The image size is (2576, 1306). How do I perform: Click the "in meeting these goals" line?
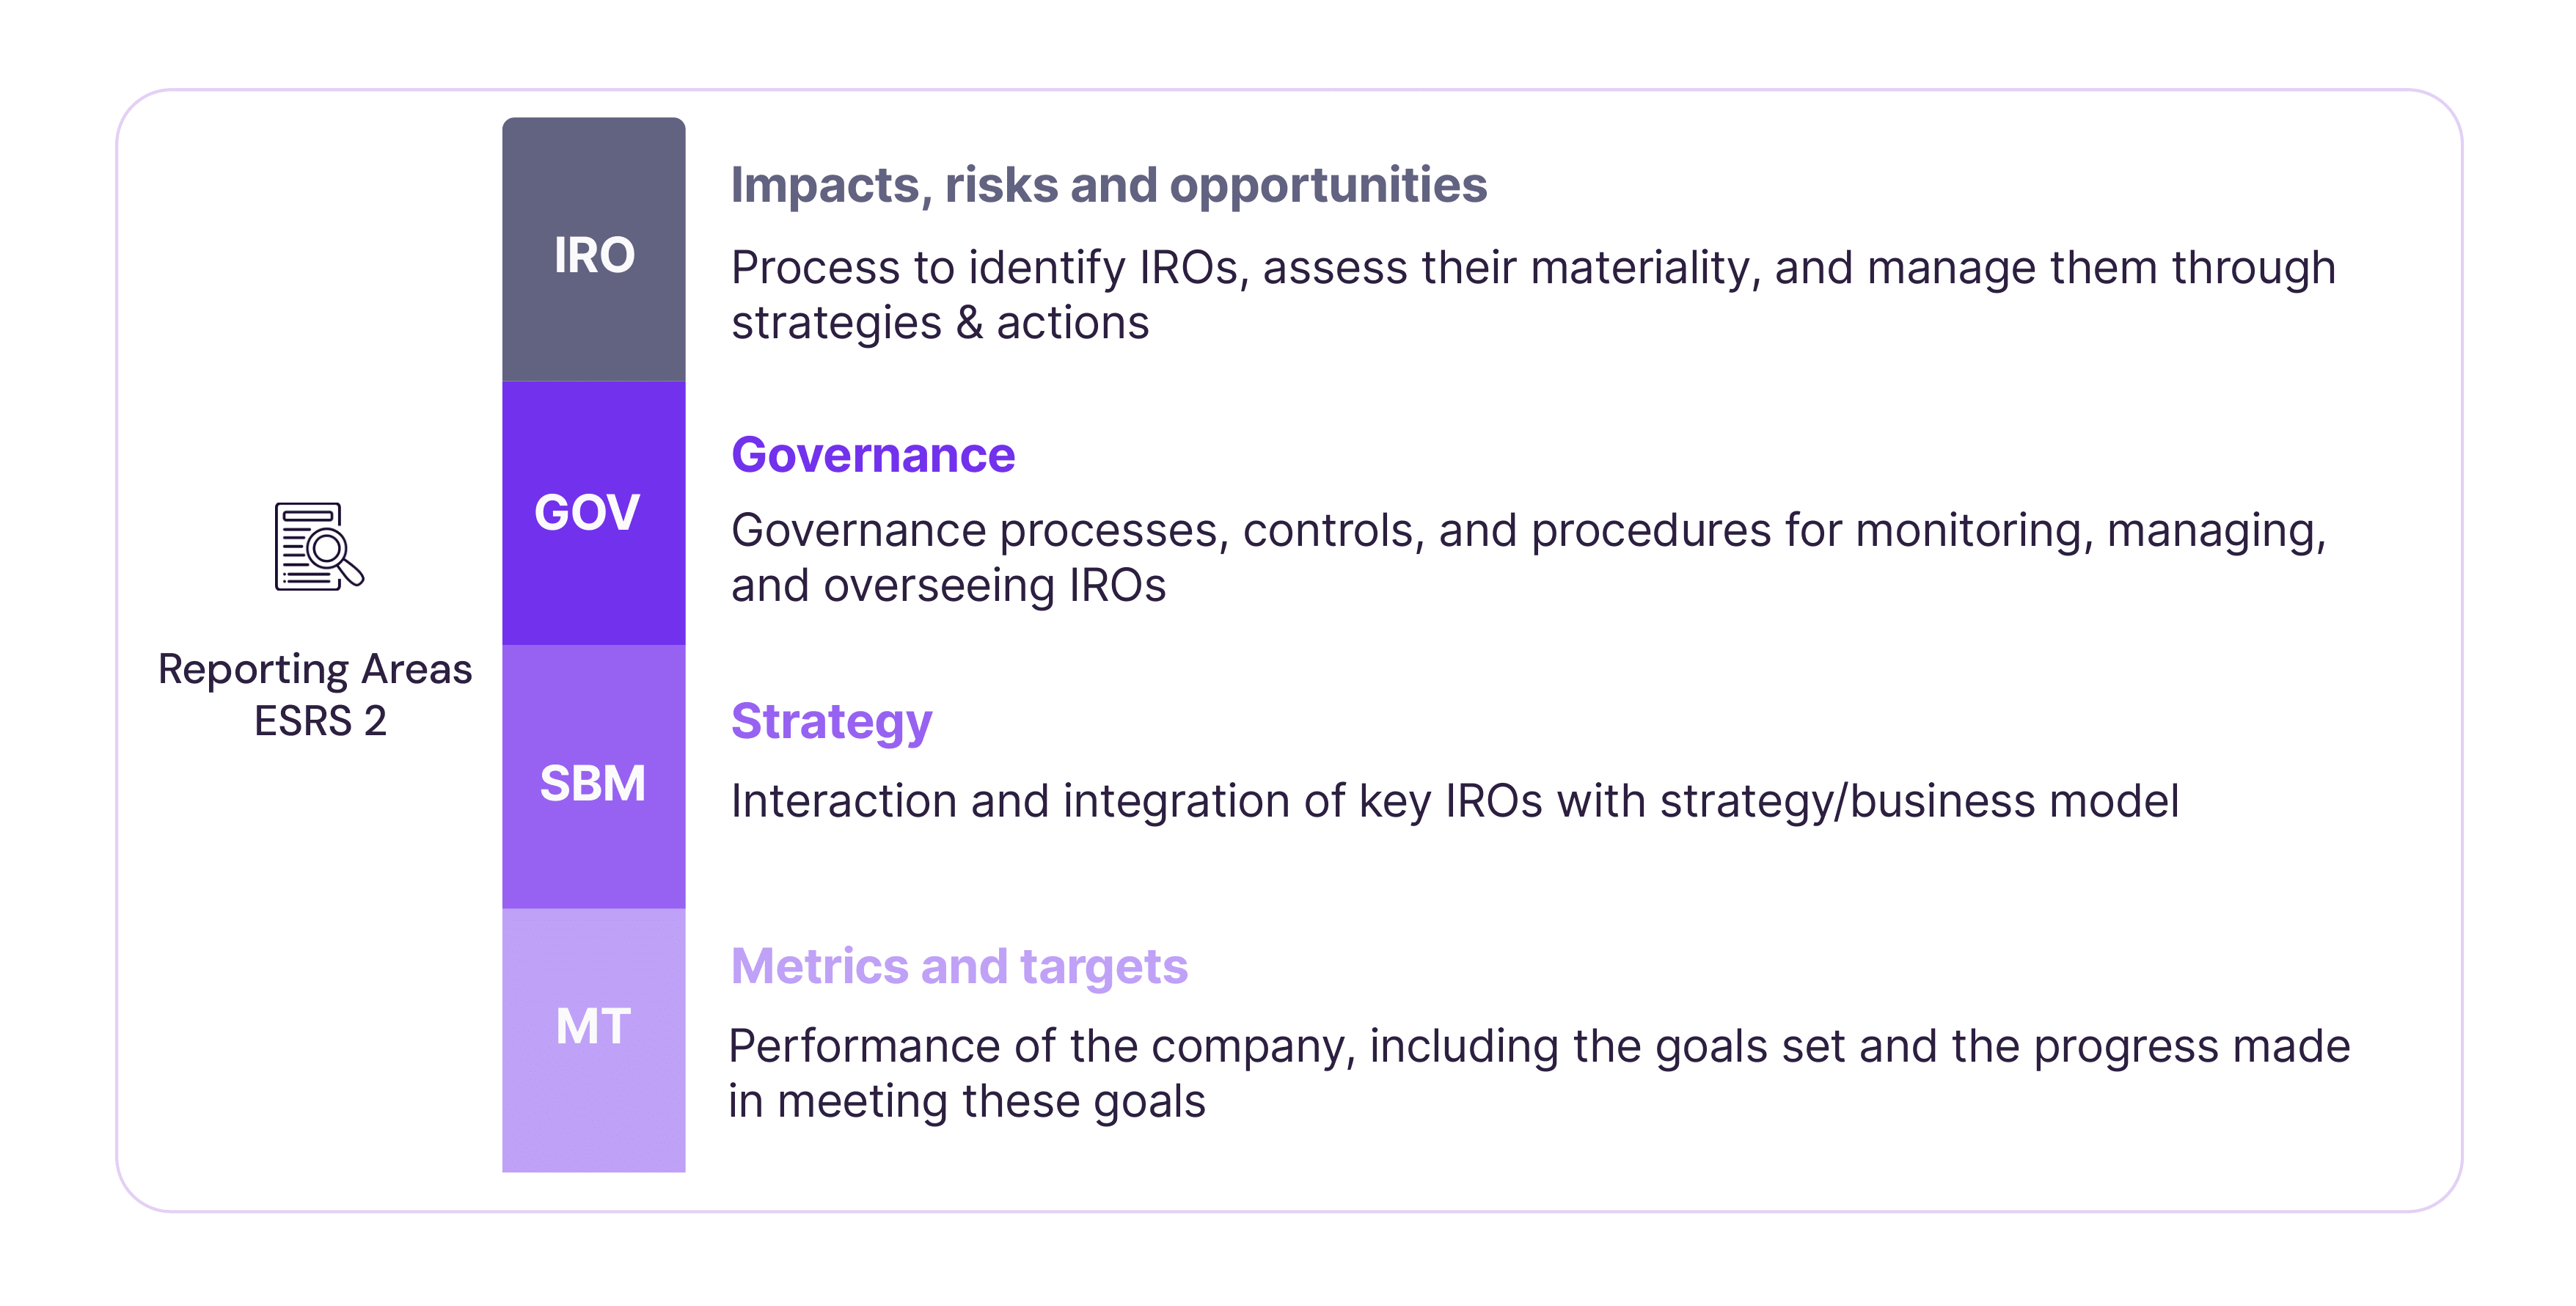point(966,1101)
